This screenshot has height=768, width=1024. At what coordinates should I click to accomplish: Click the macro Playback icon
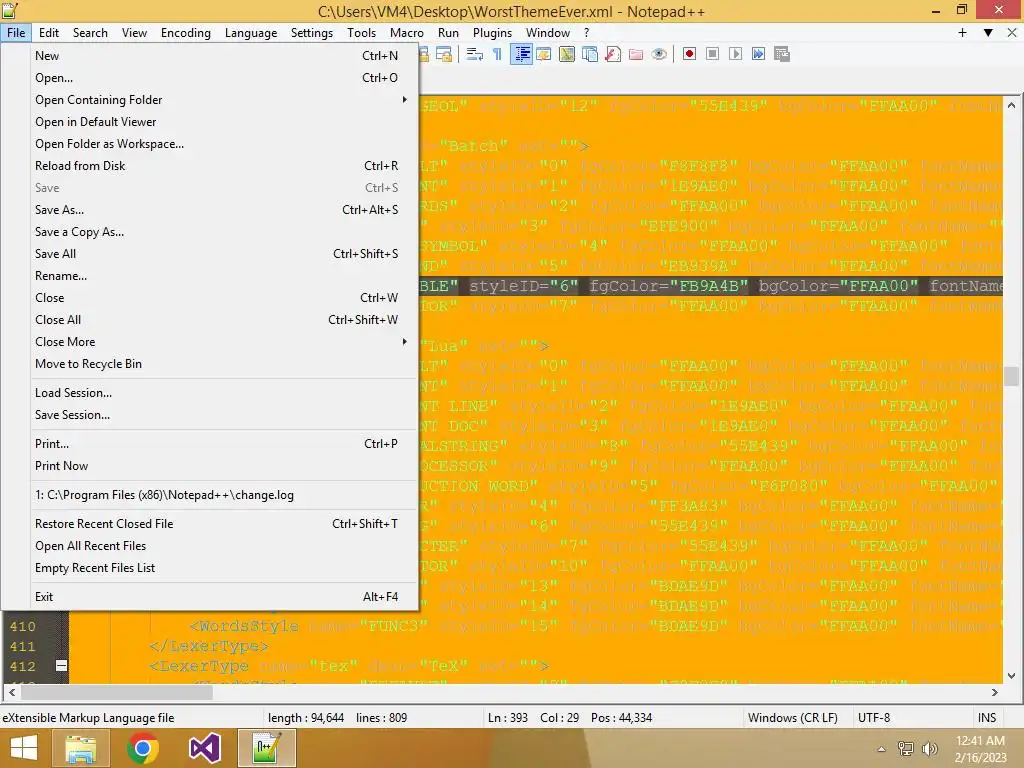(735, 54)
